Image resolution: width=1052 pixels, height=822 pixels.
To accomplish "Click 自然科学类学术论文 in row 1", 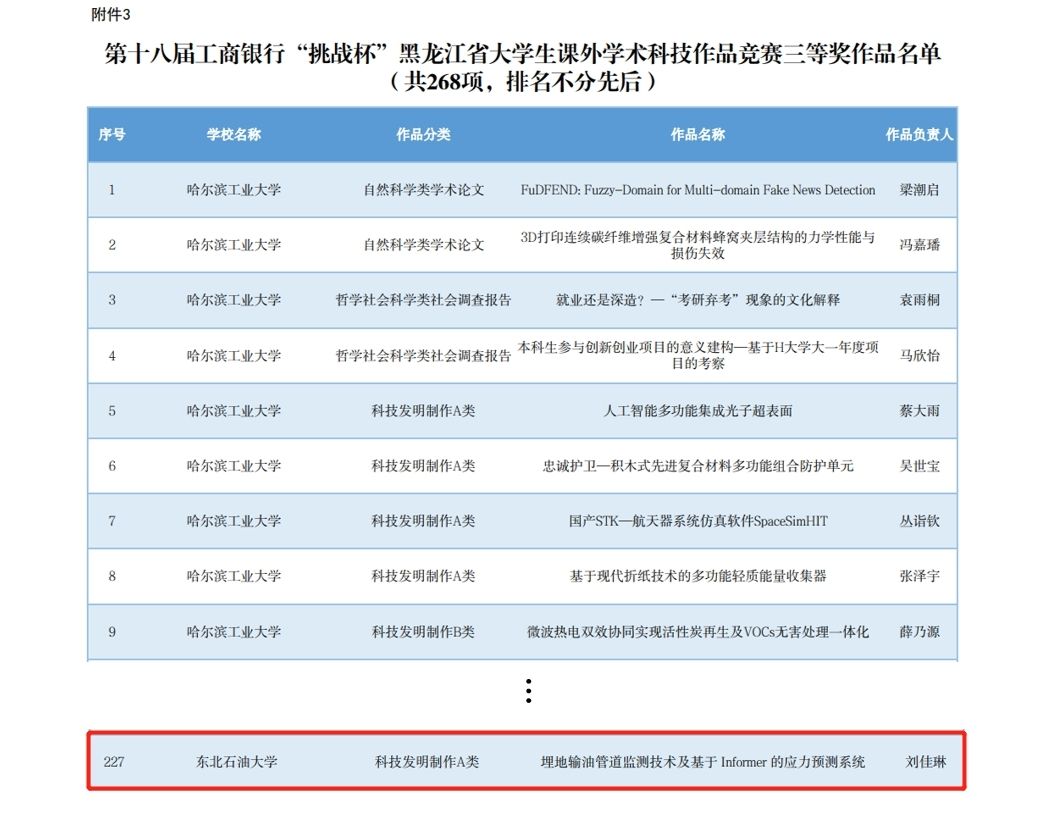I will (423, 190).
